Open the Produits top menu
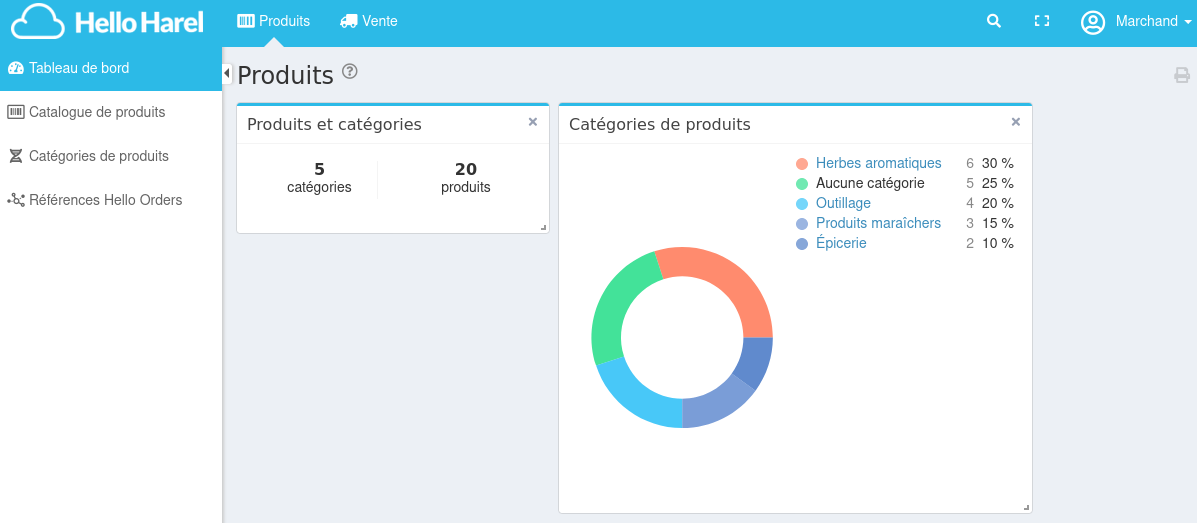This screenshot has height=523, width=1197. (274, 21)
